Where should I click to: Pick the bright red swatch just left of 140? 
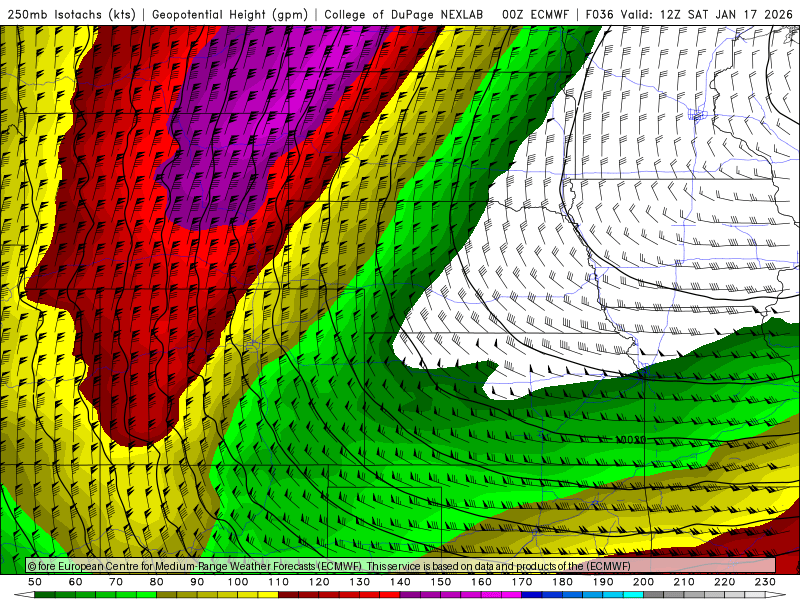tap(390, 595)
